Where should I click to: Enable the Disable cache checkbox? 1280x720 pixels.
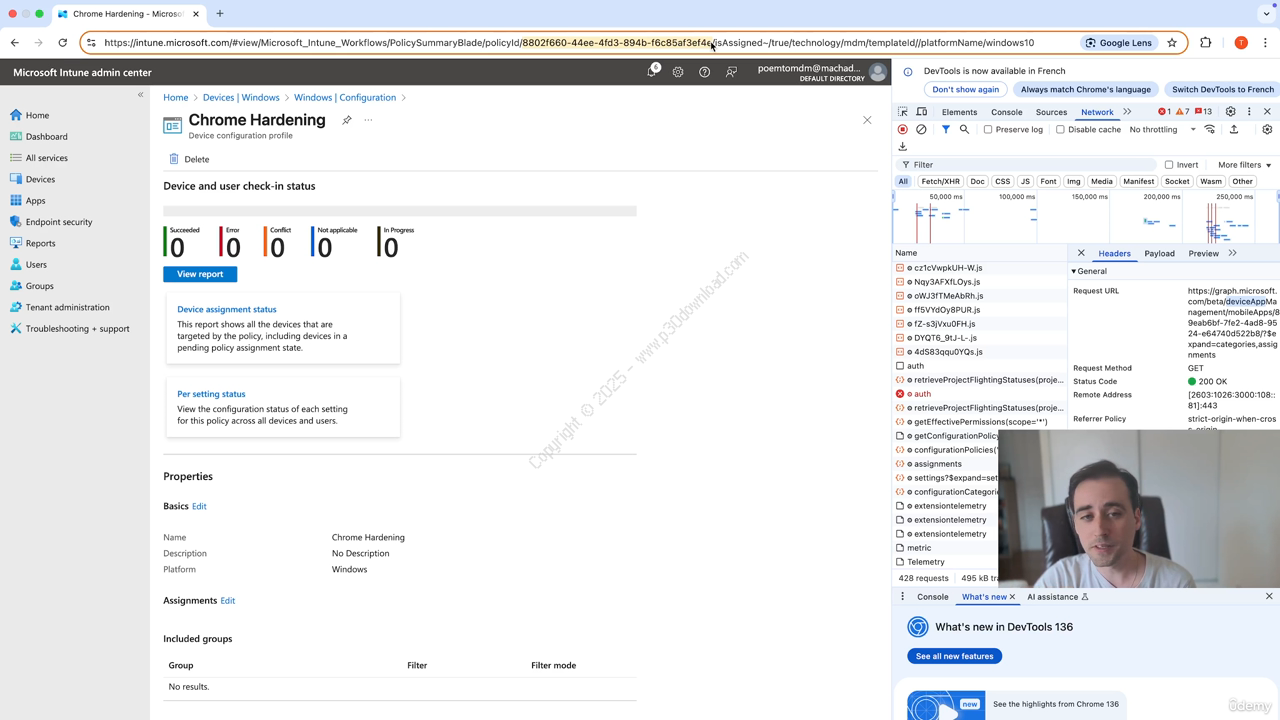pos(1061,129)
